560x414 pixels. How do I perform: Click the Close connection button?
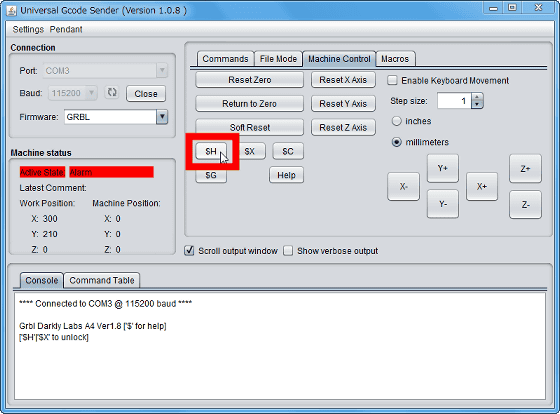point(146,94)
